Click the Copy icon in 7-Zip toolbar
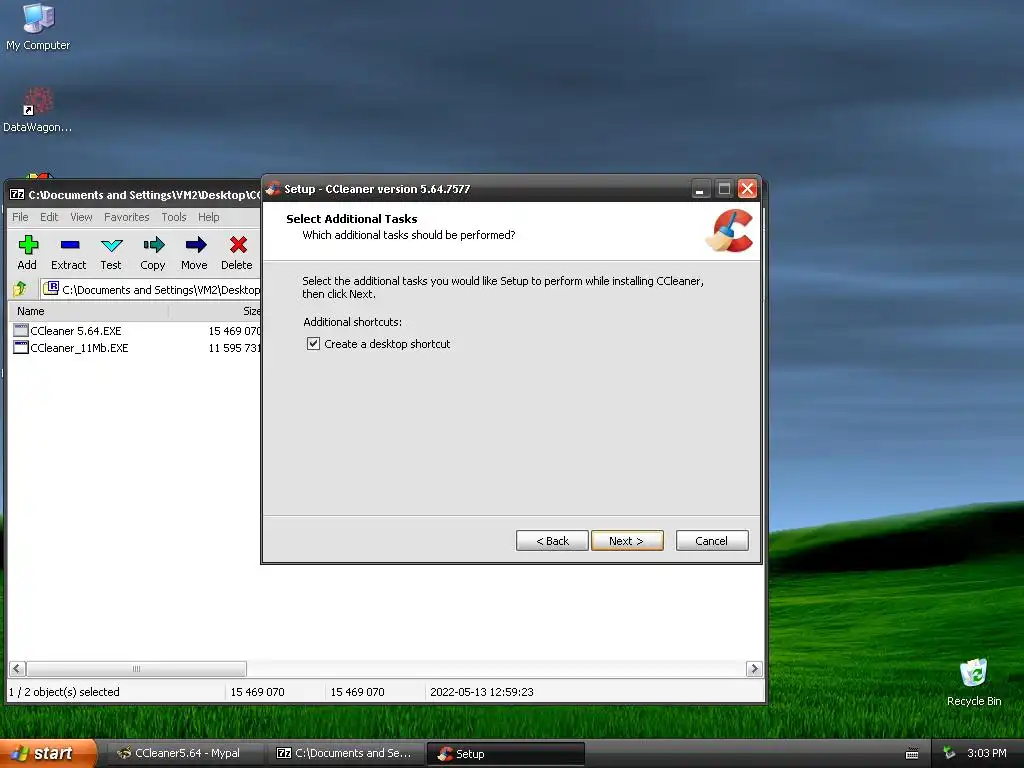1024x768 pixels. coord(153,245)
